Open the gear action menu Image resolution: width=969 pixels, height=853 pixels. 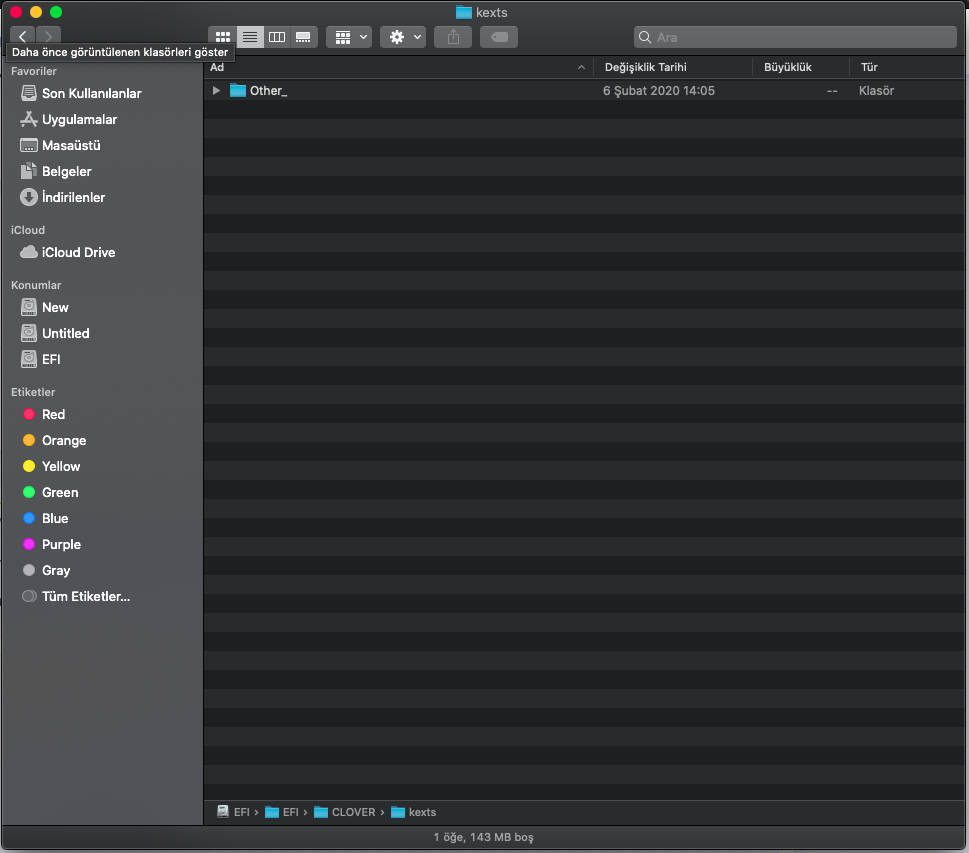pyautogui.click(x=403, y=37)
